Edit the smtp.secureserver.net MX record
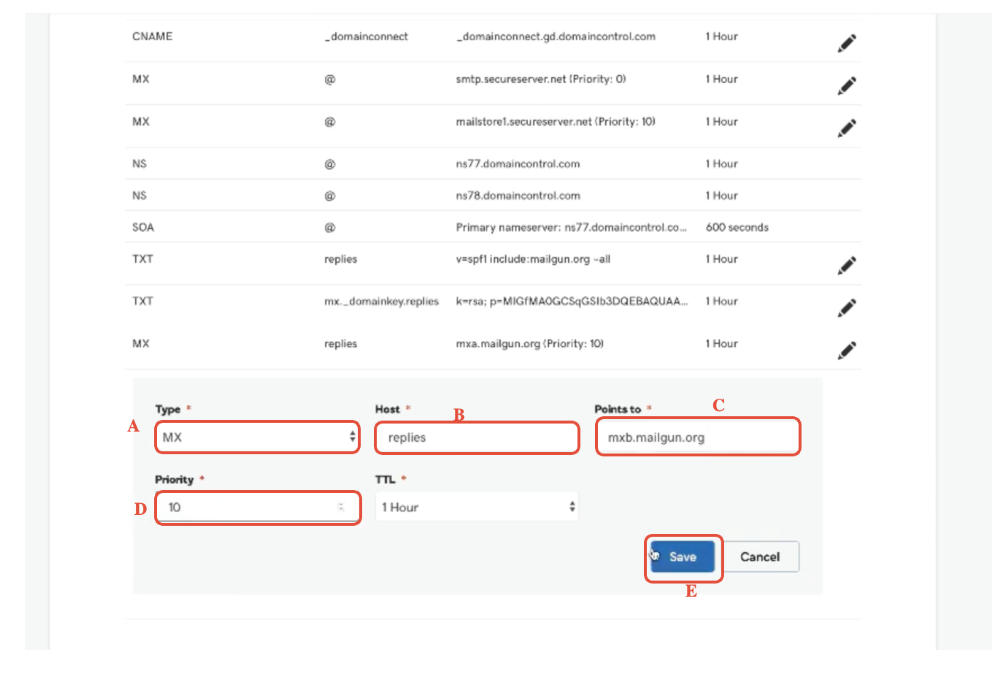The image size is (994, 675). (x=847, y=86)
